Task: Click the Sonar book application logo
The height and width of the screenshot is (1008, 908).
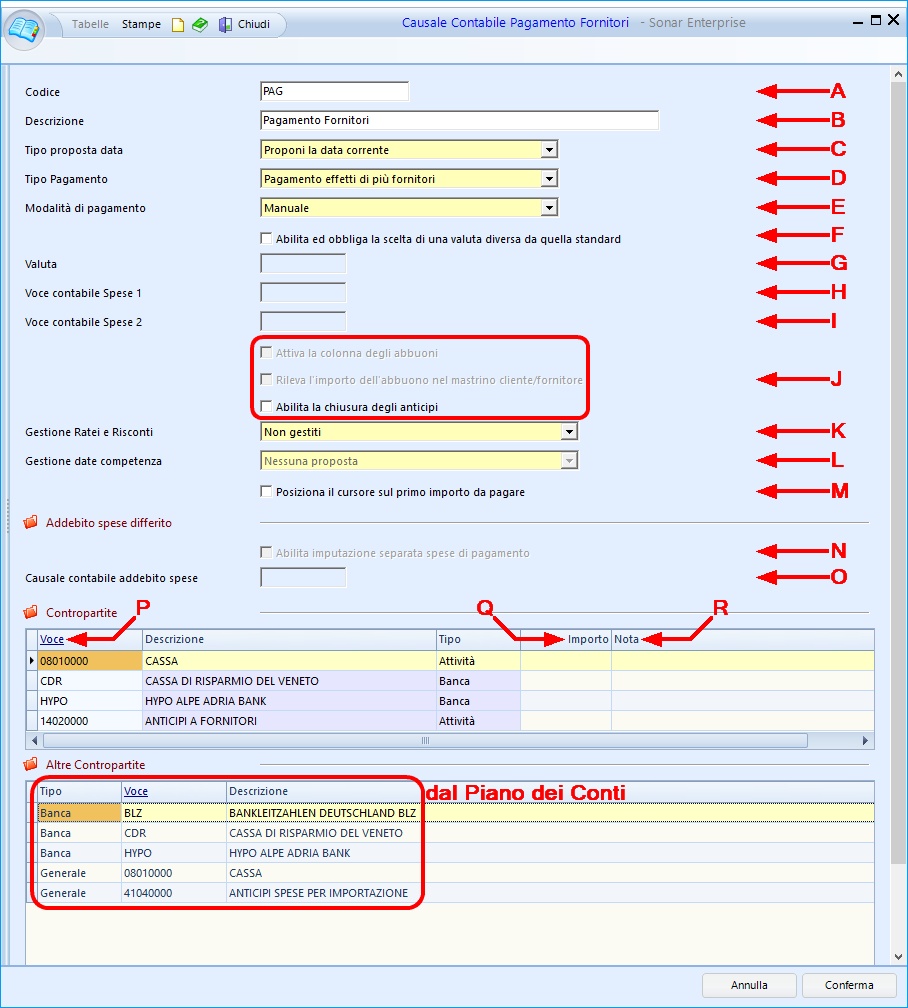Action: click(x=25, y=26)
